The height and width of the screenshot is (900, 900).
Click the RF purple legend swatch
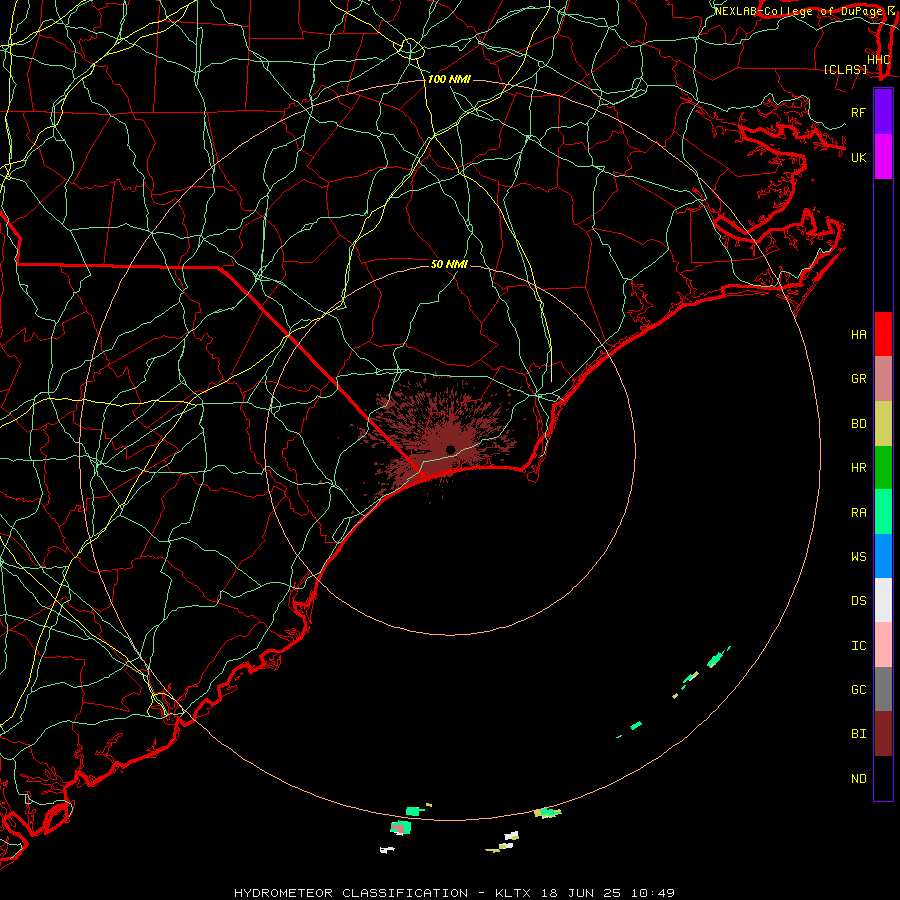point(883,111)
